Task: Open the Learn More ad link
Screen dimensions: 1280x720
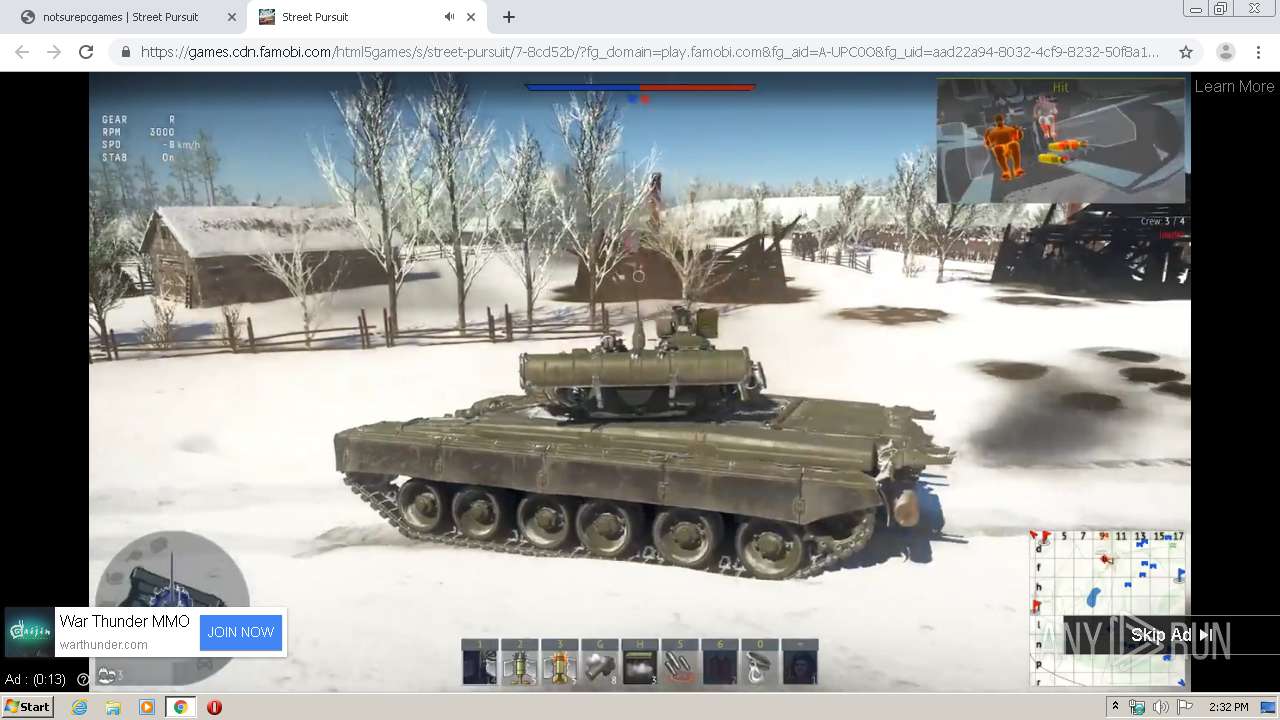Action: [x=1234, y=87]
